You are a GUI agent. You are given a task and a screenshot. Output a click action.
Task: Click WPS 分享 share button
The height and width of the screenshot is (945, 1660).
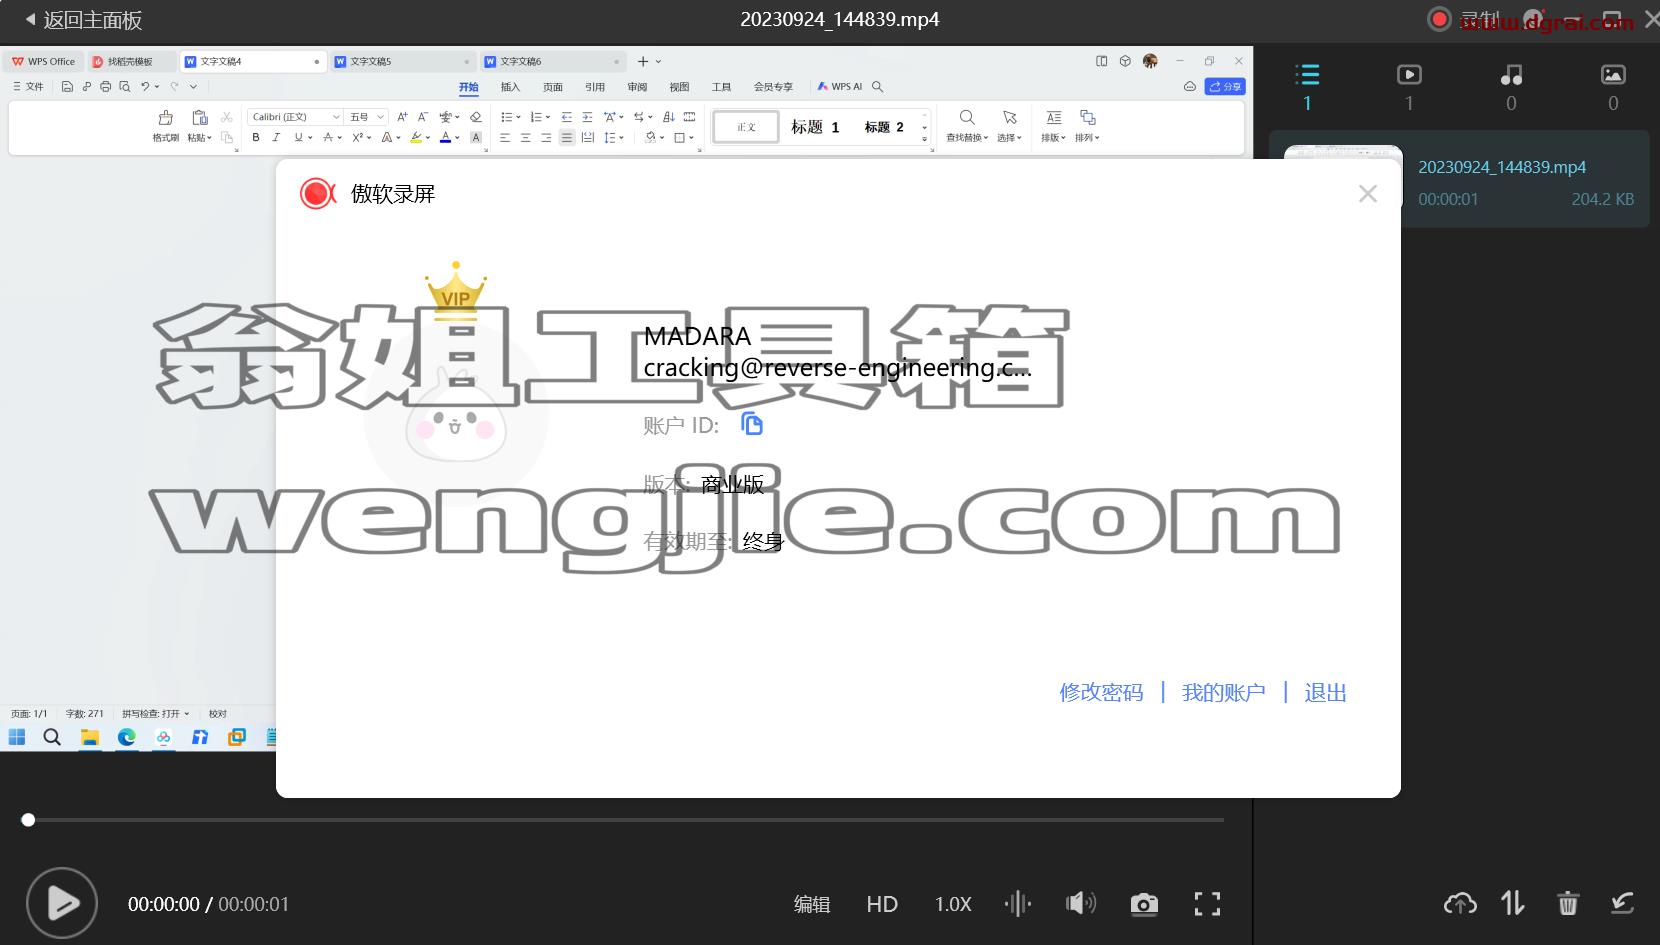(x=1225, y=87)
